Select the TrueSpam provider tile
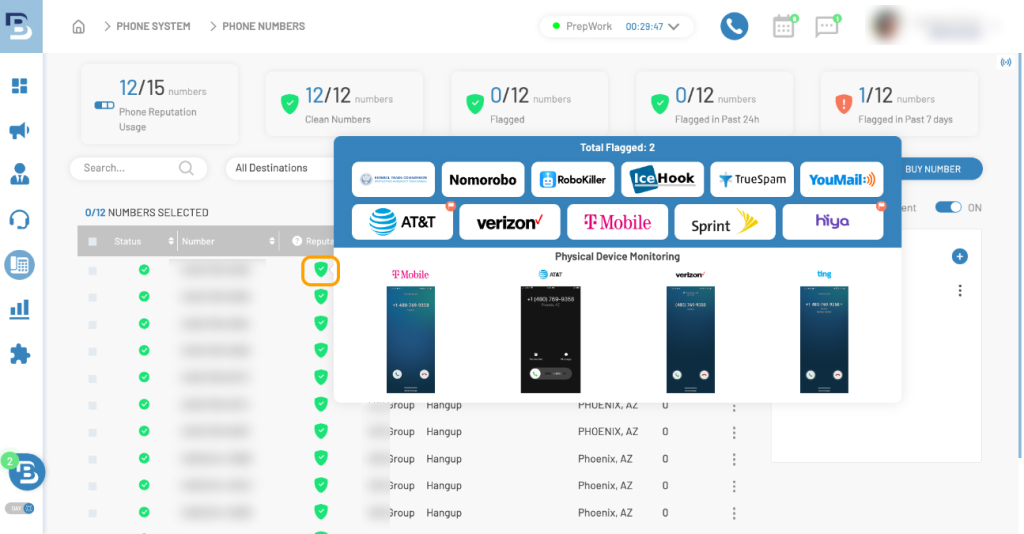The width and height of the screenshot is (1024, 534). click(x=752, y=180)
